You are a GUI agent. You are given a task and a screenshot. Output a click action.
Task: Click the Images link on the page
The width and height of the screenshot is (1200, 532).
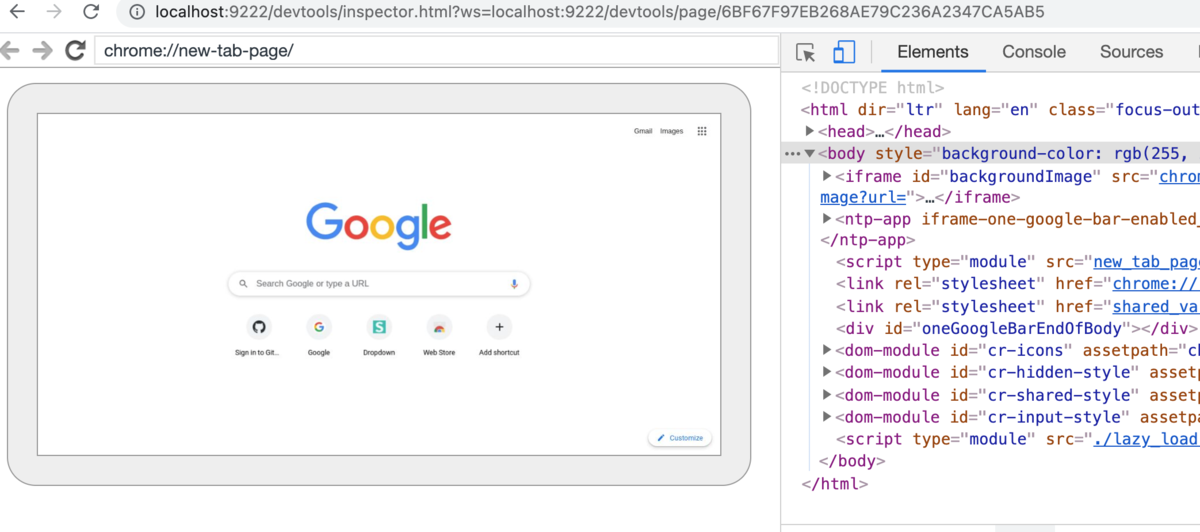tap(672, 131)
